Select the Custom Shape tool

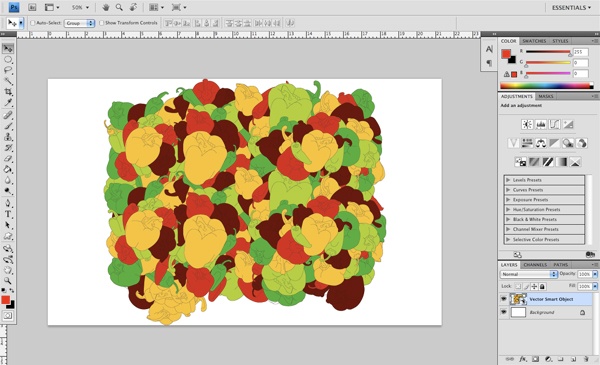click(8, 236)
